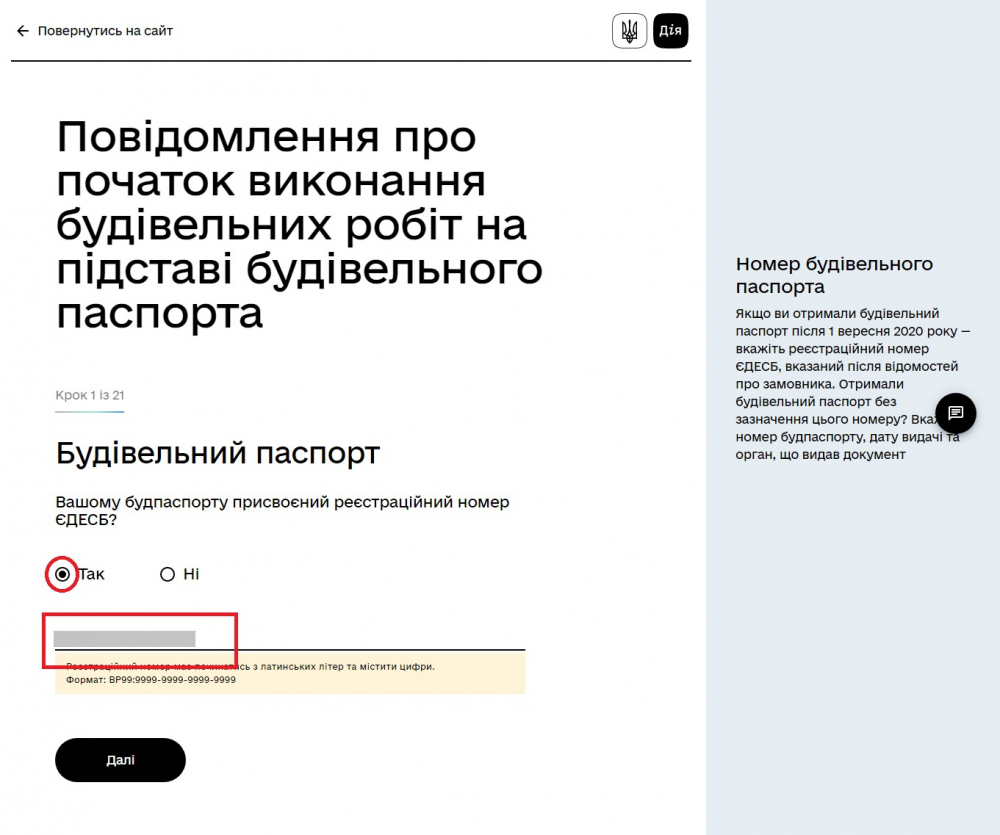Click the 'Ні' option label text
This screenshot has height=835, width=1000.
pyautogui.click(x=191, y=574)
